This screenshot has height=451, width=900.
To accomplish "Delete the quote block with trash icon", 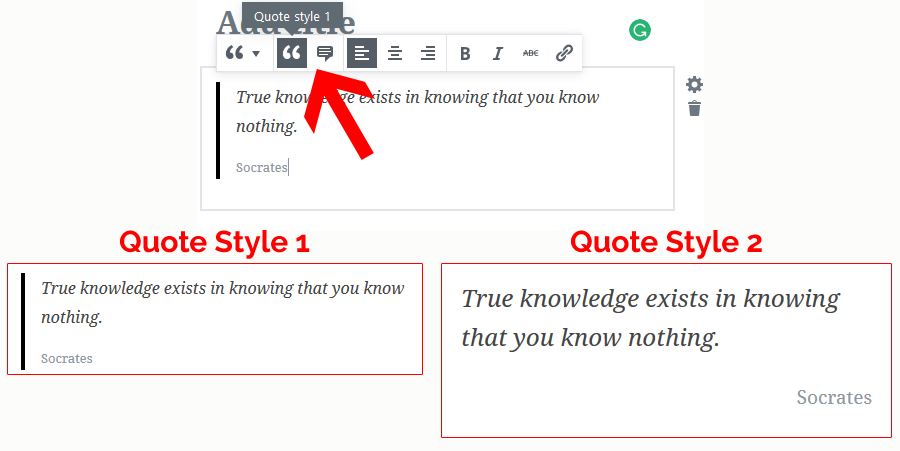I will (694, 108).
